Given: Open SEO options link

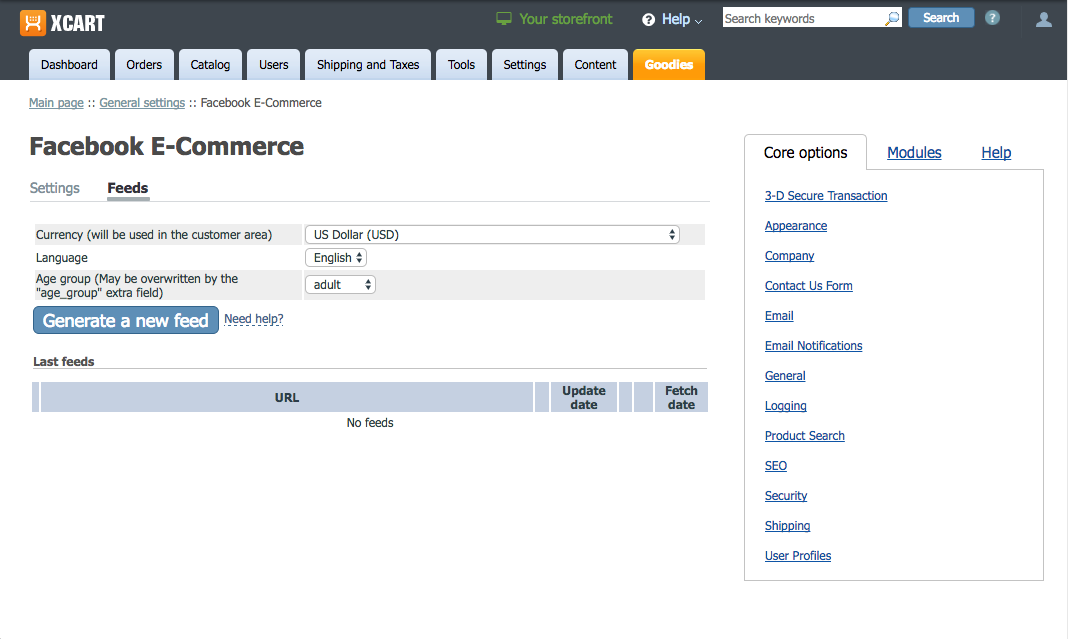Looking at the screenshot, I should click(x=775, y=465).
